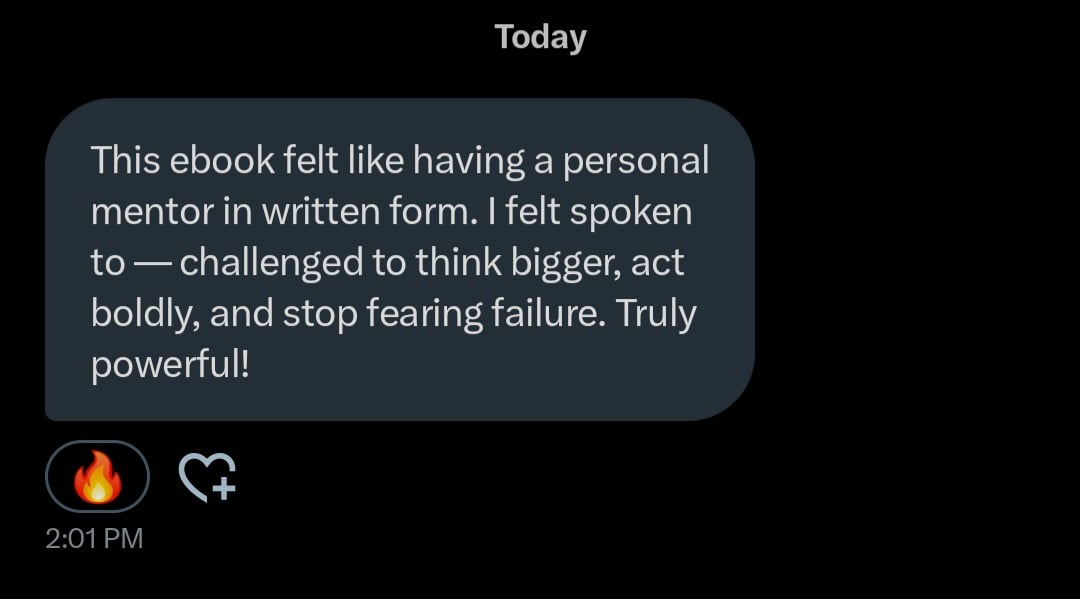1080x599 pixels.
Task: Toggle the fire emoji reaction pill
Action: point(97,477)
